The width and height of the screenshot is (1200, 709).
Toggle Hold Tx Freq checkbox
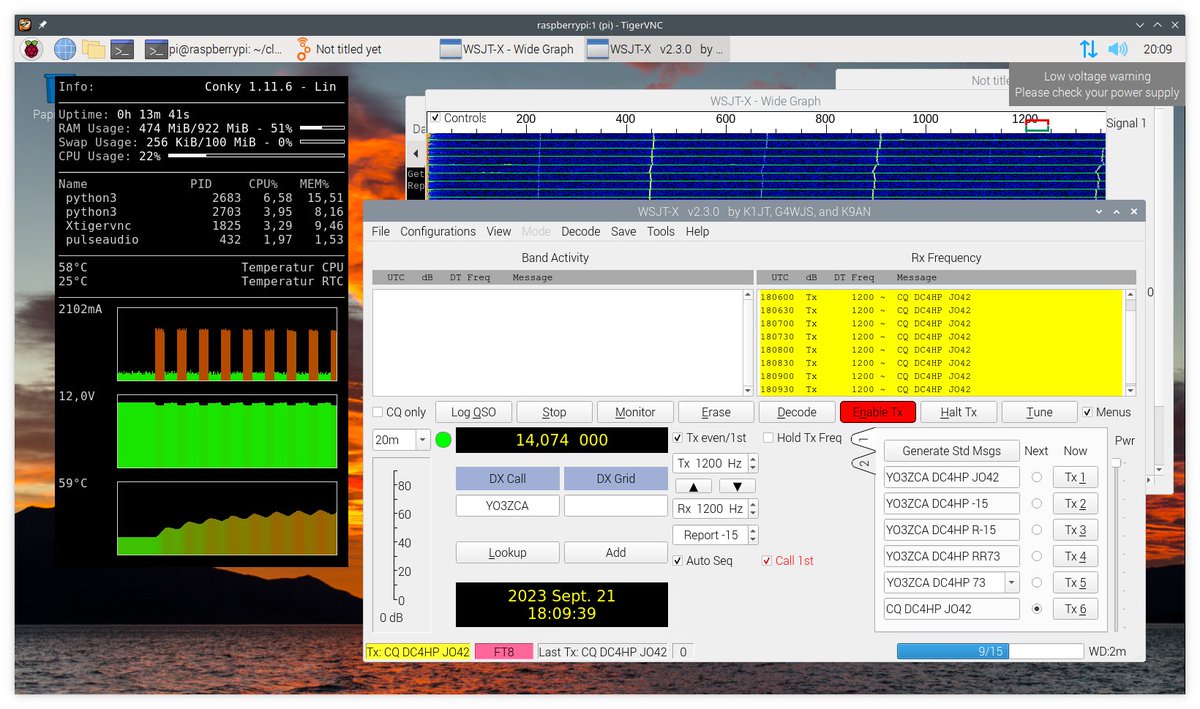point(768,438)
